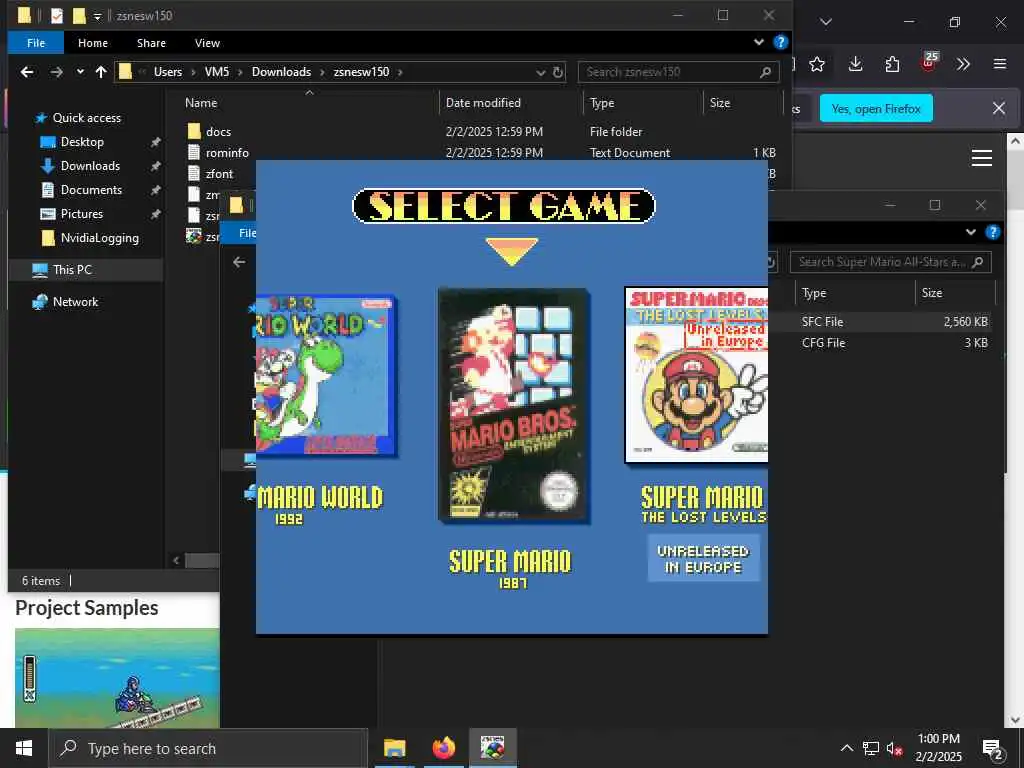Go up one folder level in zsnesw150 Explorer
This screenshot has height=768, width=1024.
[x=101, y=72]
